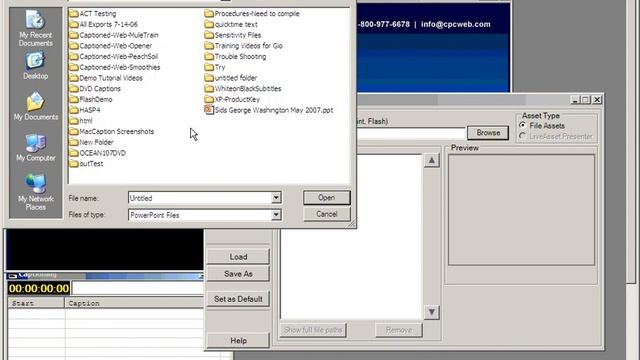Select OCEAN107DVD folder
The height and width of the screenshot is (360, 640).
(98, 153)
